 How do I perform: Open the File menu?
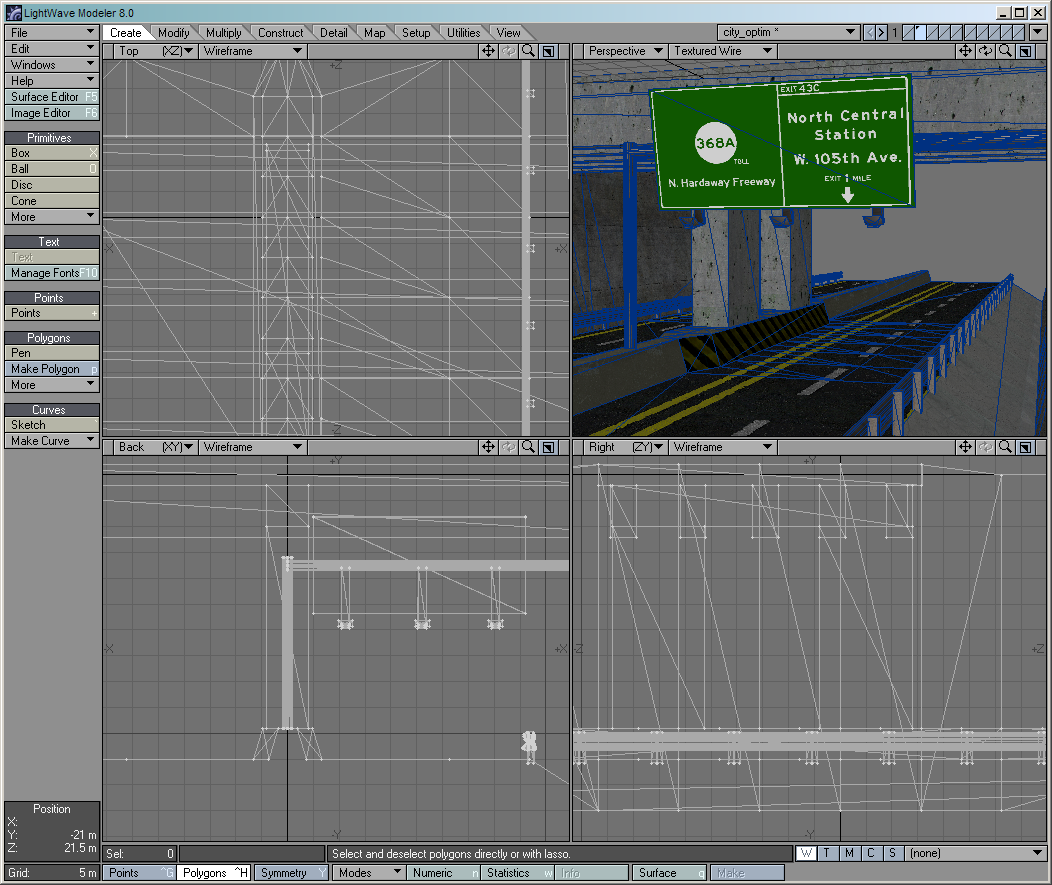click(52, 33)
